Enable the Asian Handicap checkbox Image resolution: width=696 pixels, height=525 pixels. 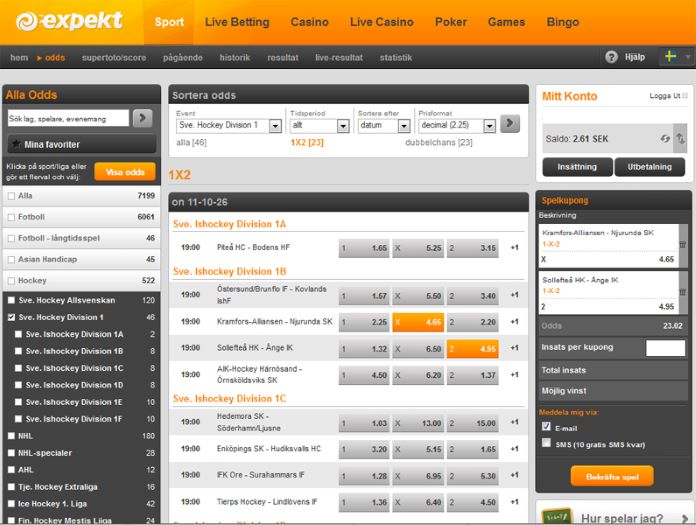click(x=12, y=259)
